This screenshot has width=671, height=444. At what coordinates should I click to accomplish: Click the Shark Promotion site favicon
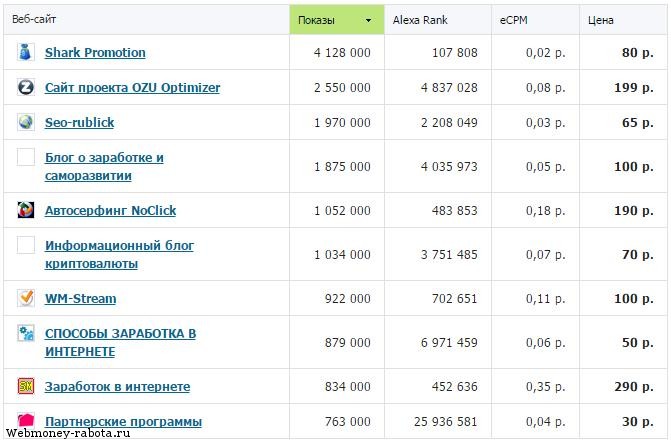(26, 52)
